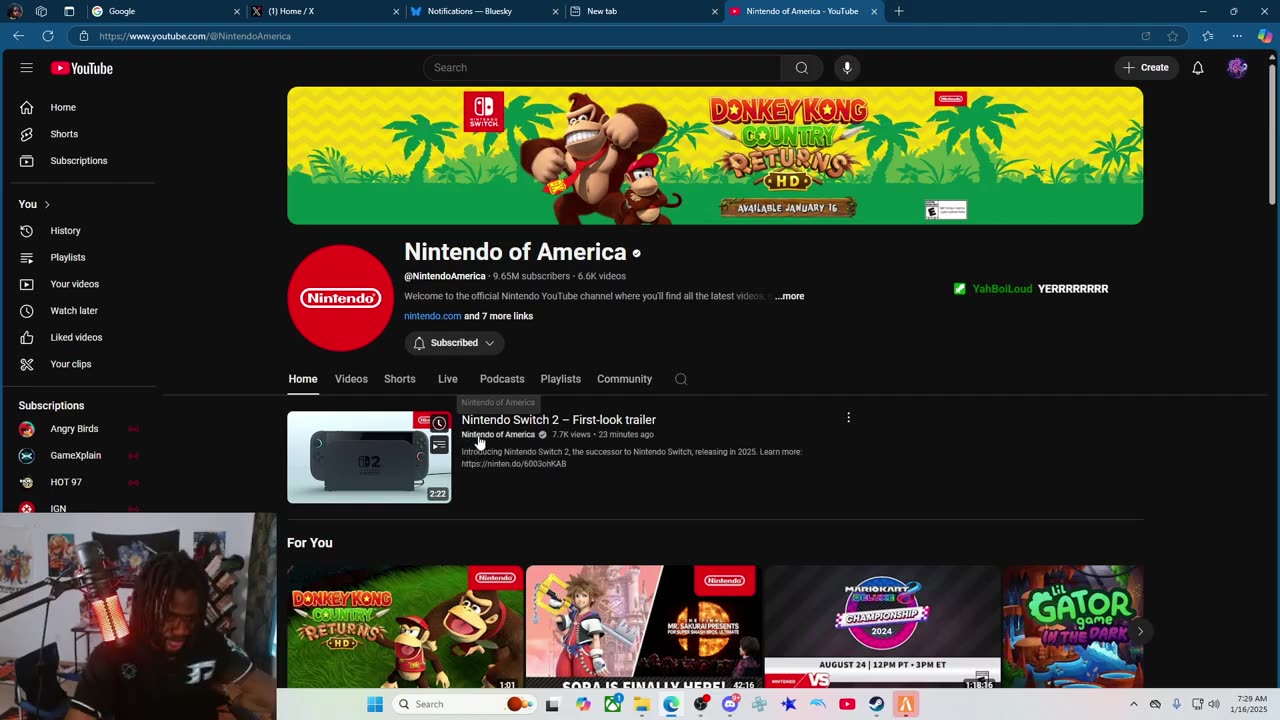Expand the channel description with ...more
The width and height of the screenshot is (1280, 720).
[x=789, y=296]
